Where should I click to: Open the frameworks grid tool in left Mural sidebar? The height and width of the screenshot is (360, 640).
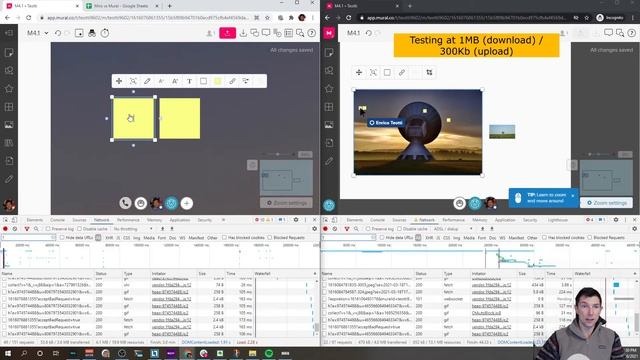pyautogui.click(x=9, y=107)
